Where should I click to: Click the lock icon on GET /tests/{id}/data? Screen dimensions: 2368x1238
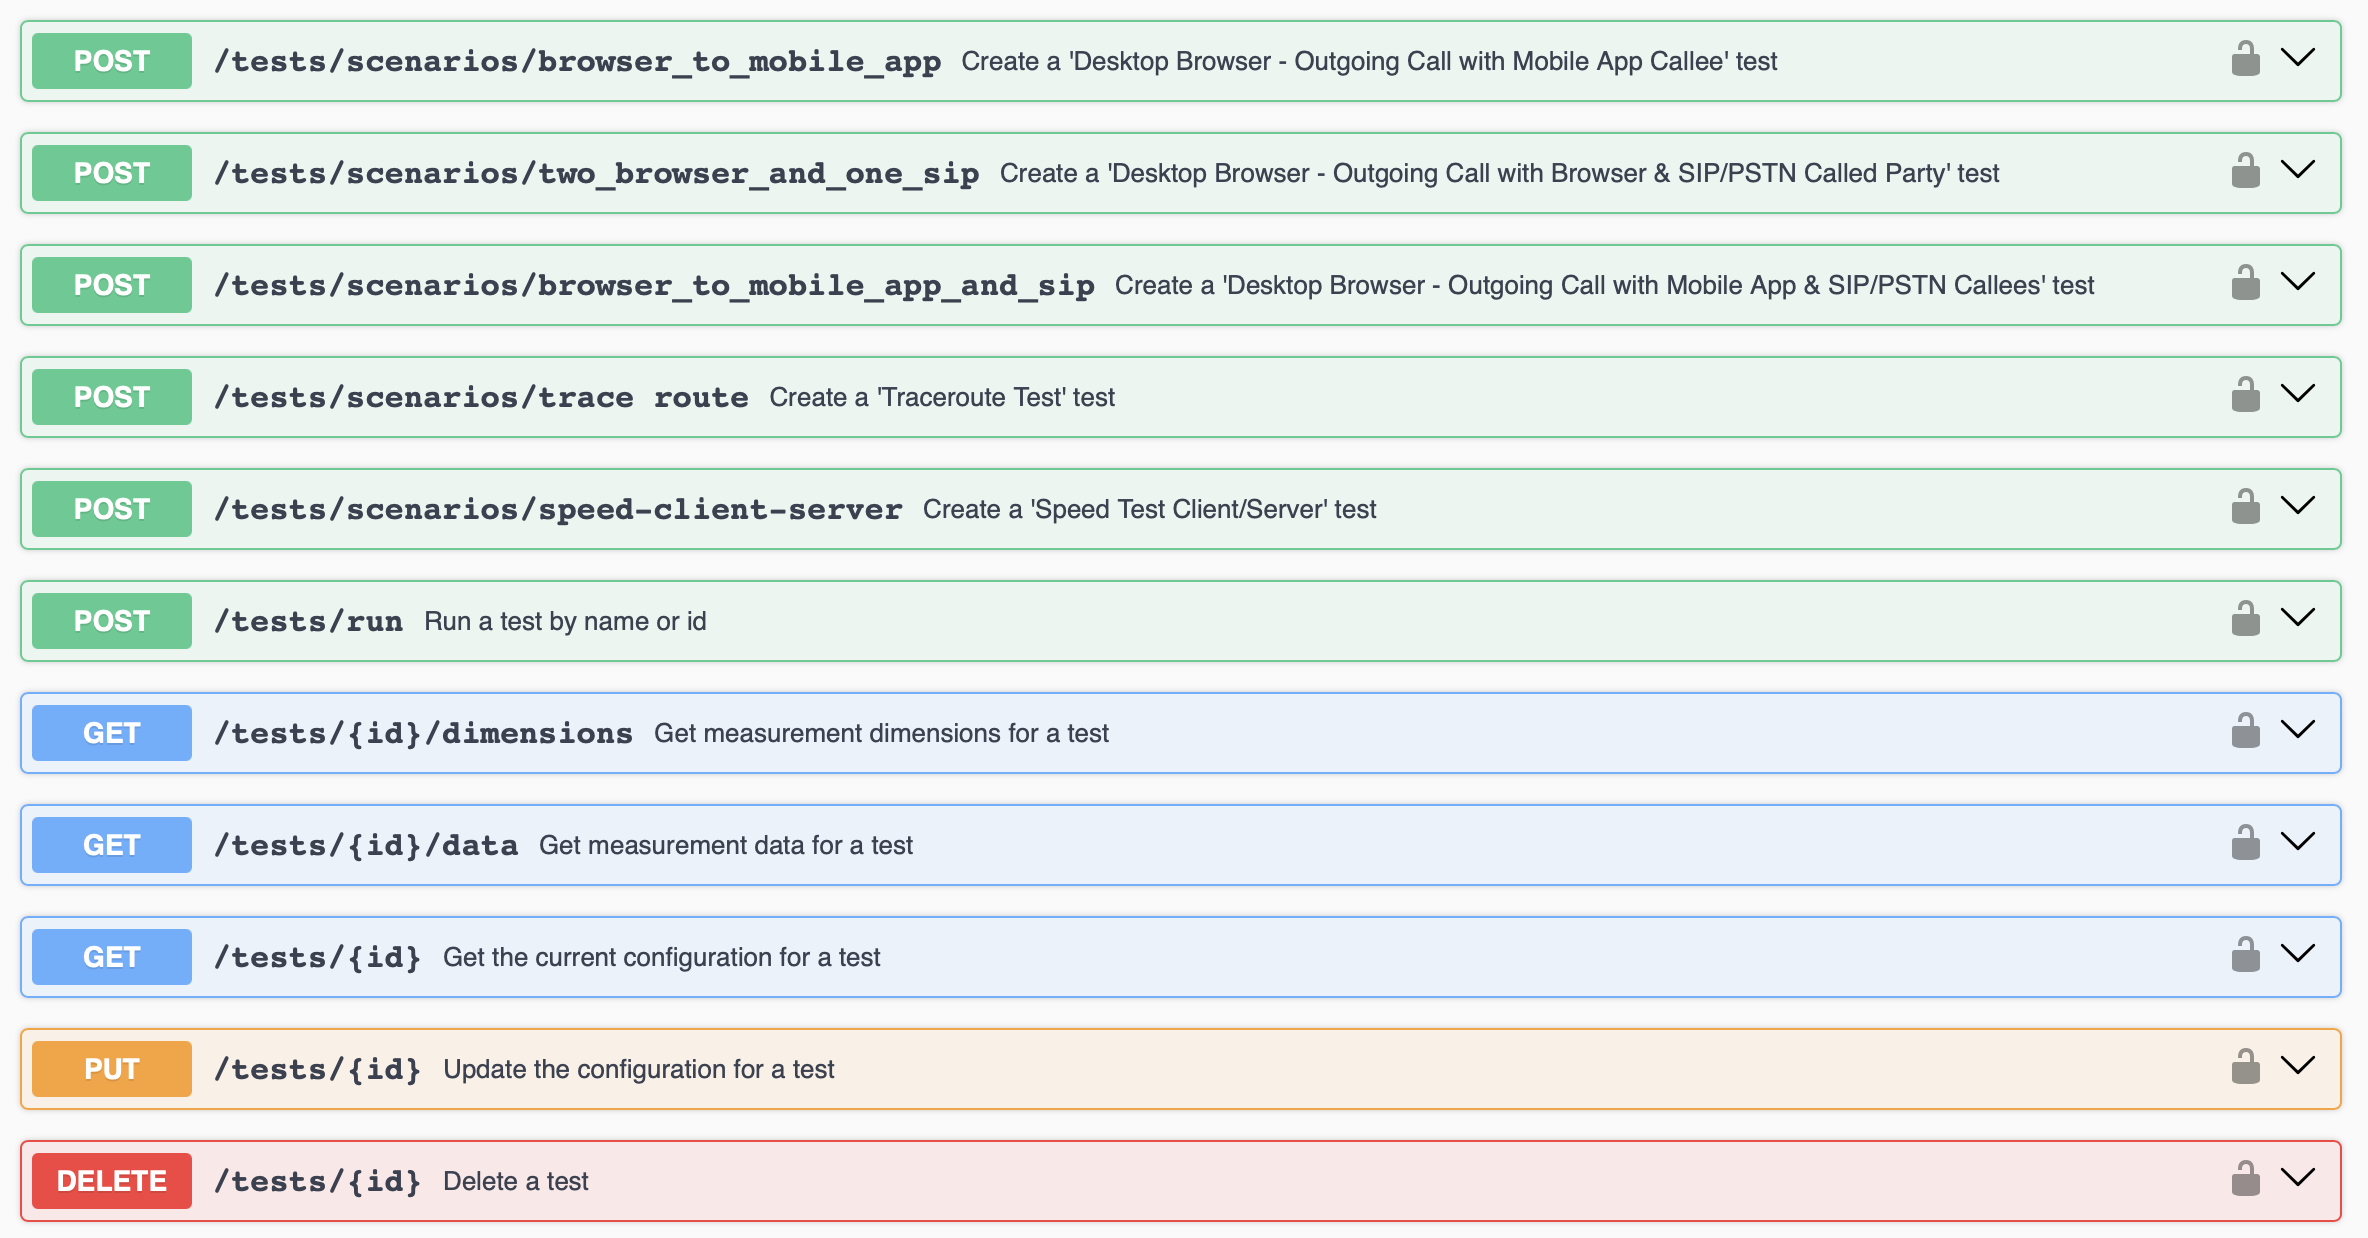pos(2246,843)
